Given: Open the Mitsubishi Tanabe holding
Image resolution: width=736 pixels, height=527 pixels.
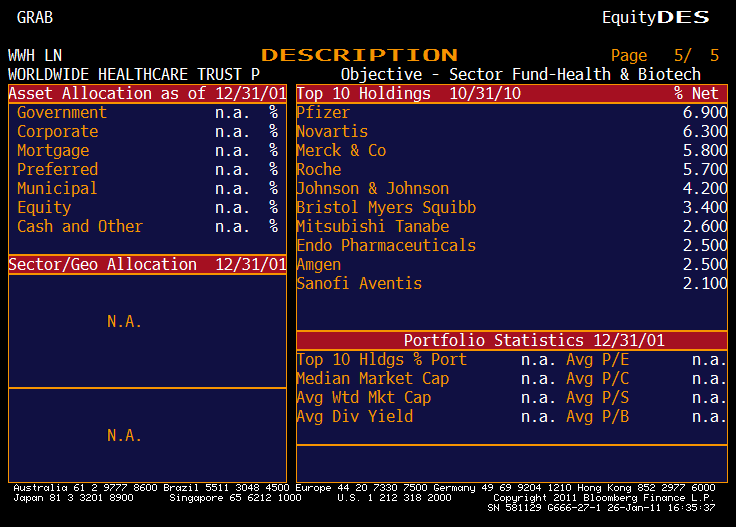Looking at the screenshot, I should tap(373, 227).
